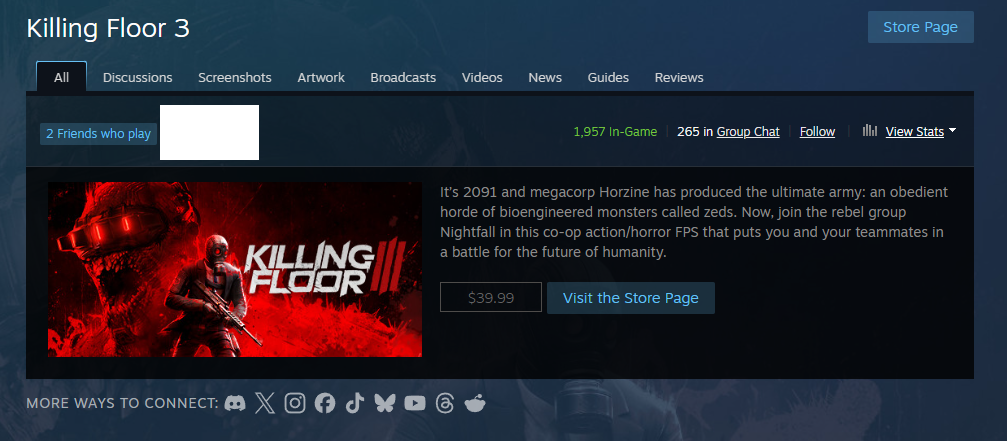Open the Discord social link icon

click(235, 403)
